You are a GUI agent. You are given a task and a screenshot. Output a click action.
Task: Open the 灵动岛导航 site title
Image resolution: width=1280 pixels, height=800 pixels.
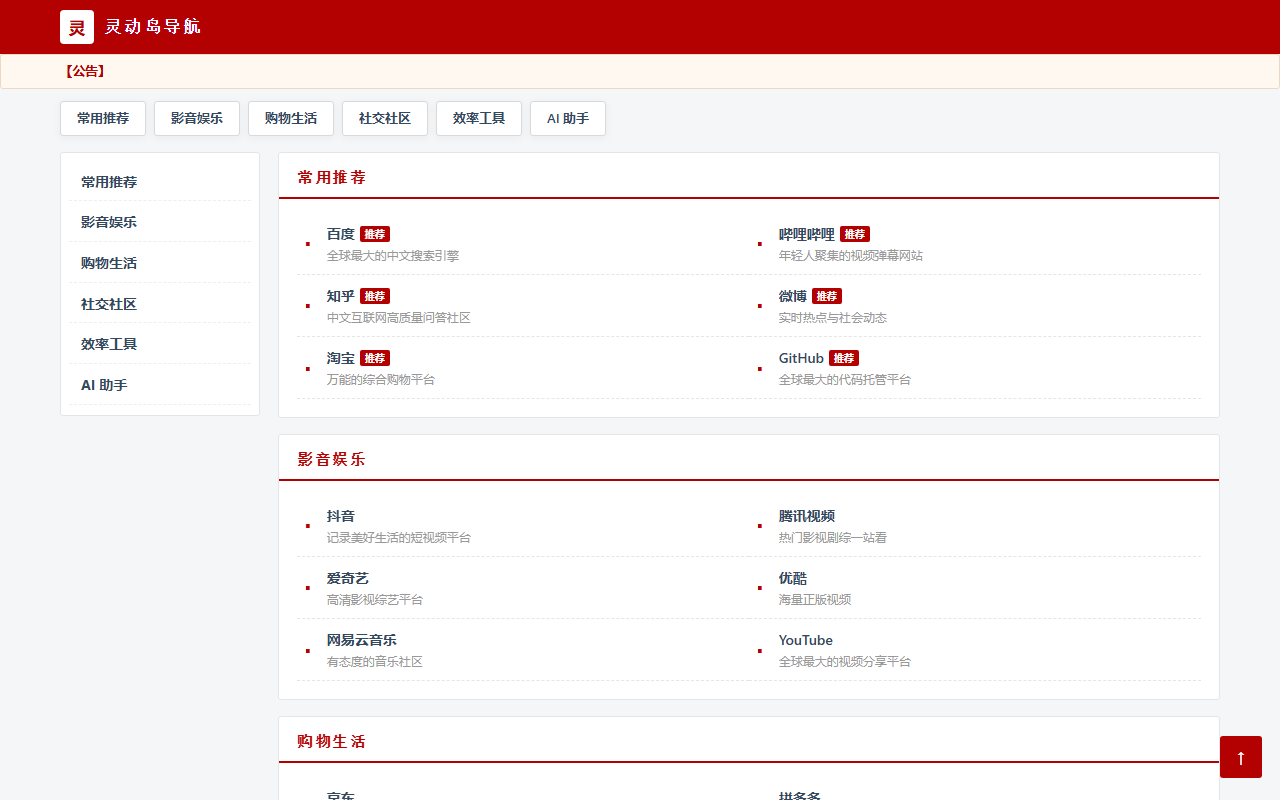[153, 27]
